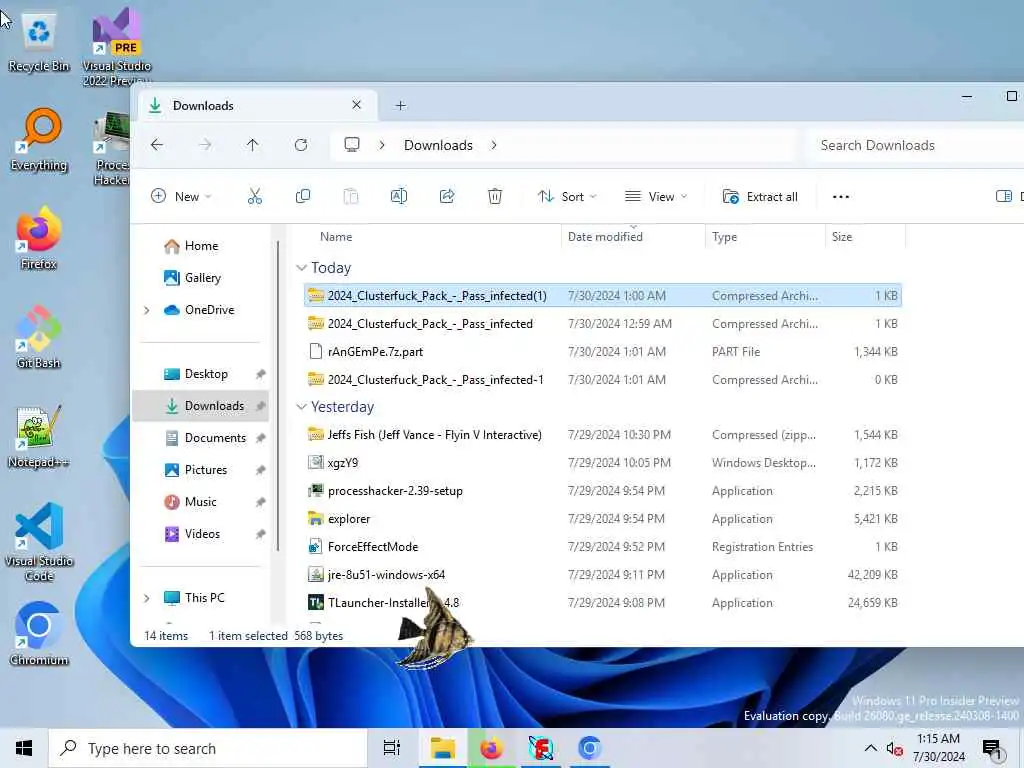Click the PC monitor icon in address bar

(x=352, y=145)
